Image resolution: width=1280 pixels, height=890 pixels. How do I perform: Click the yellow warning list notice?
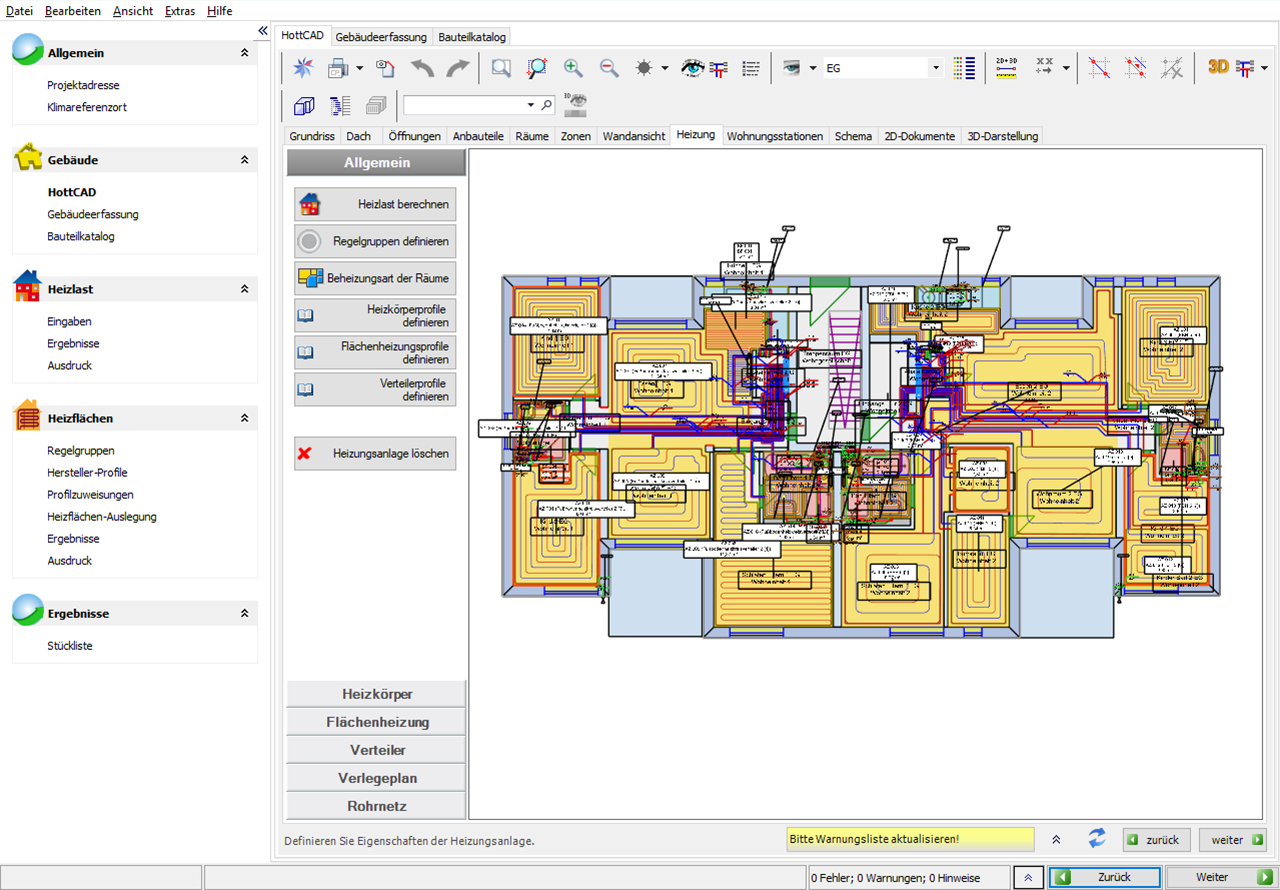click(x=910, y=839)
